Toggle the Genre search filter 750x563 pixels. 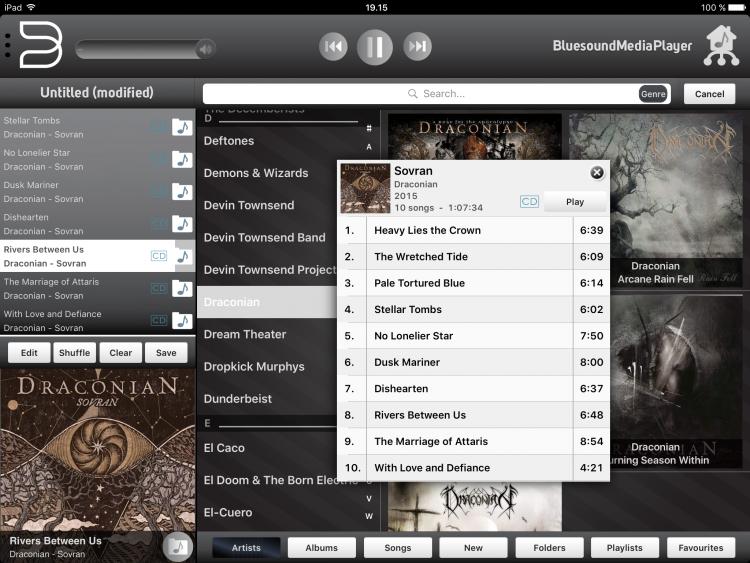(x=652, y=94)
